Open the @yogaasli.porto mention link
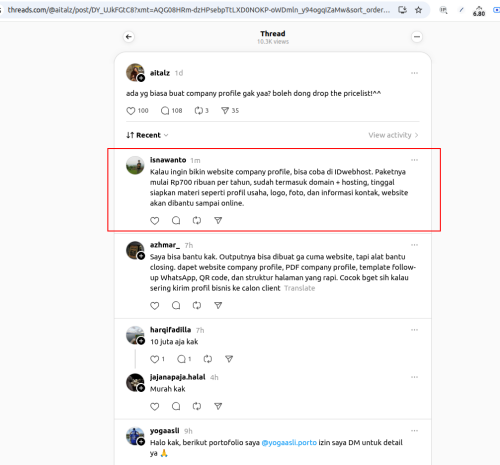Viewport: 500px width, 465px height. point(289,443)
